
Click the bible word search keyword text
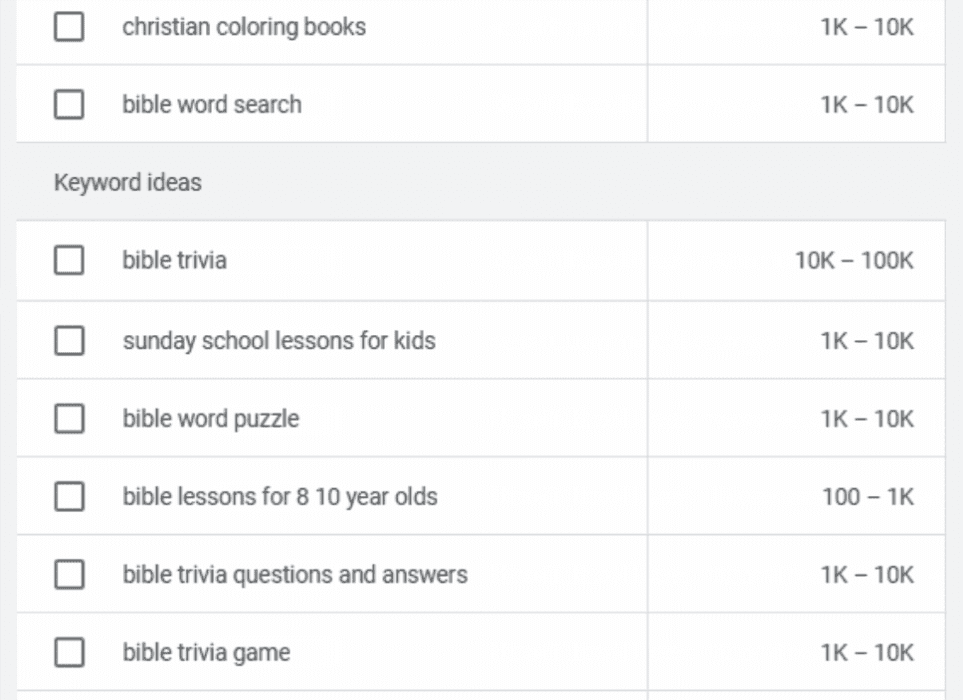click(x=212, y=105)
